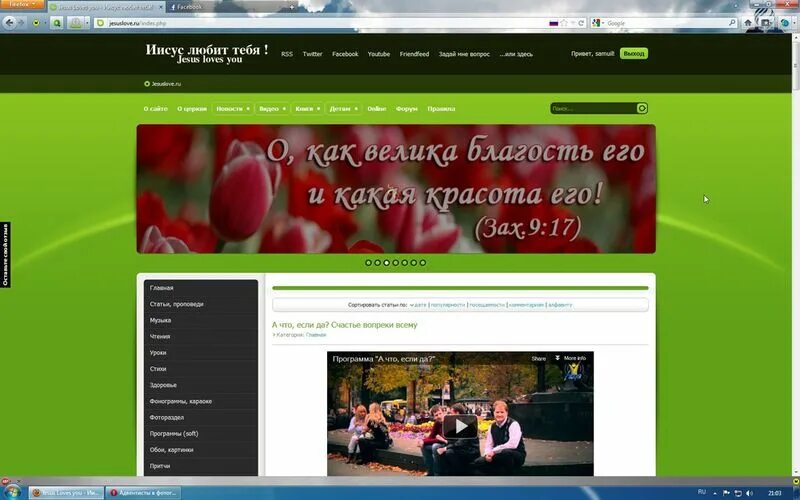Open the Twitter header link

point(312,54)
